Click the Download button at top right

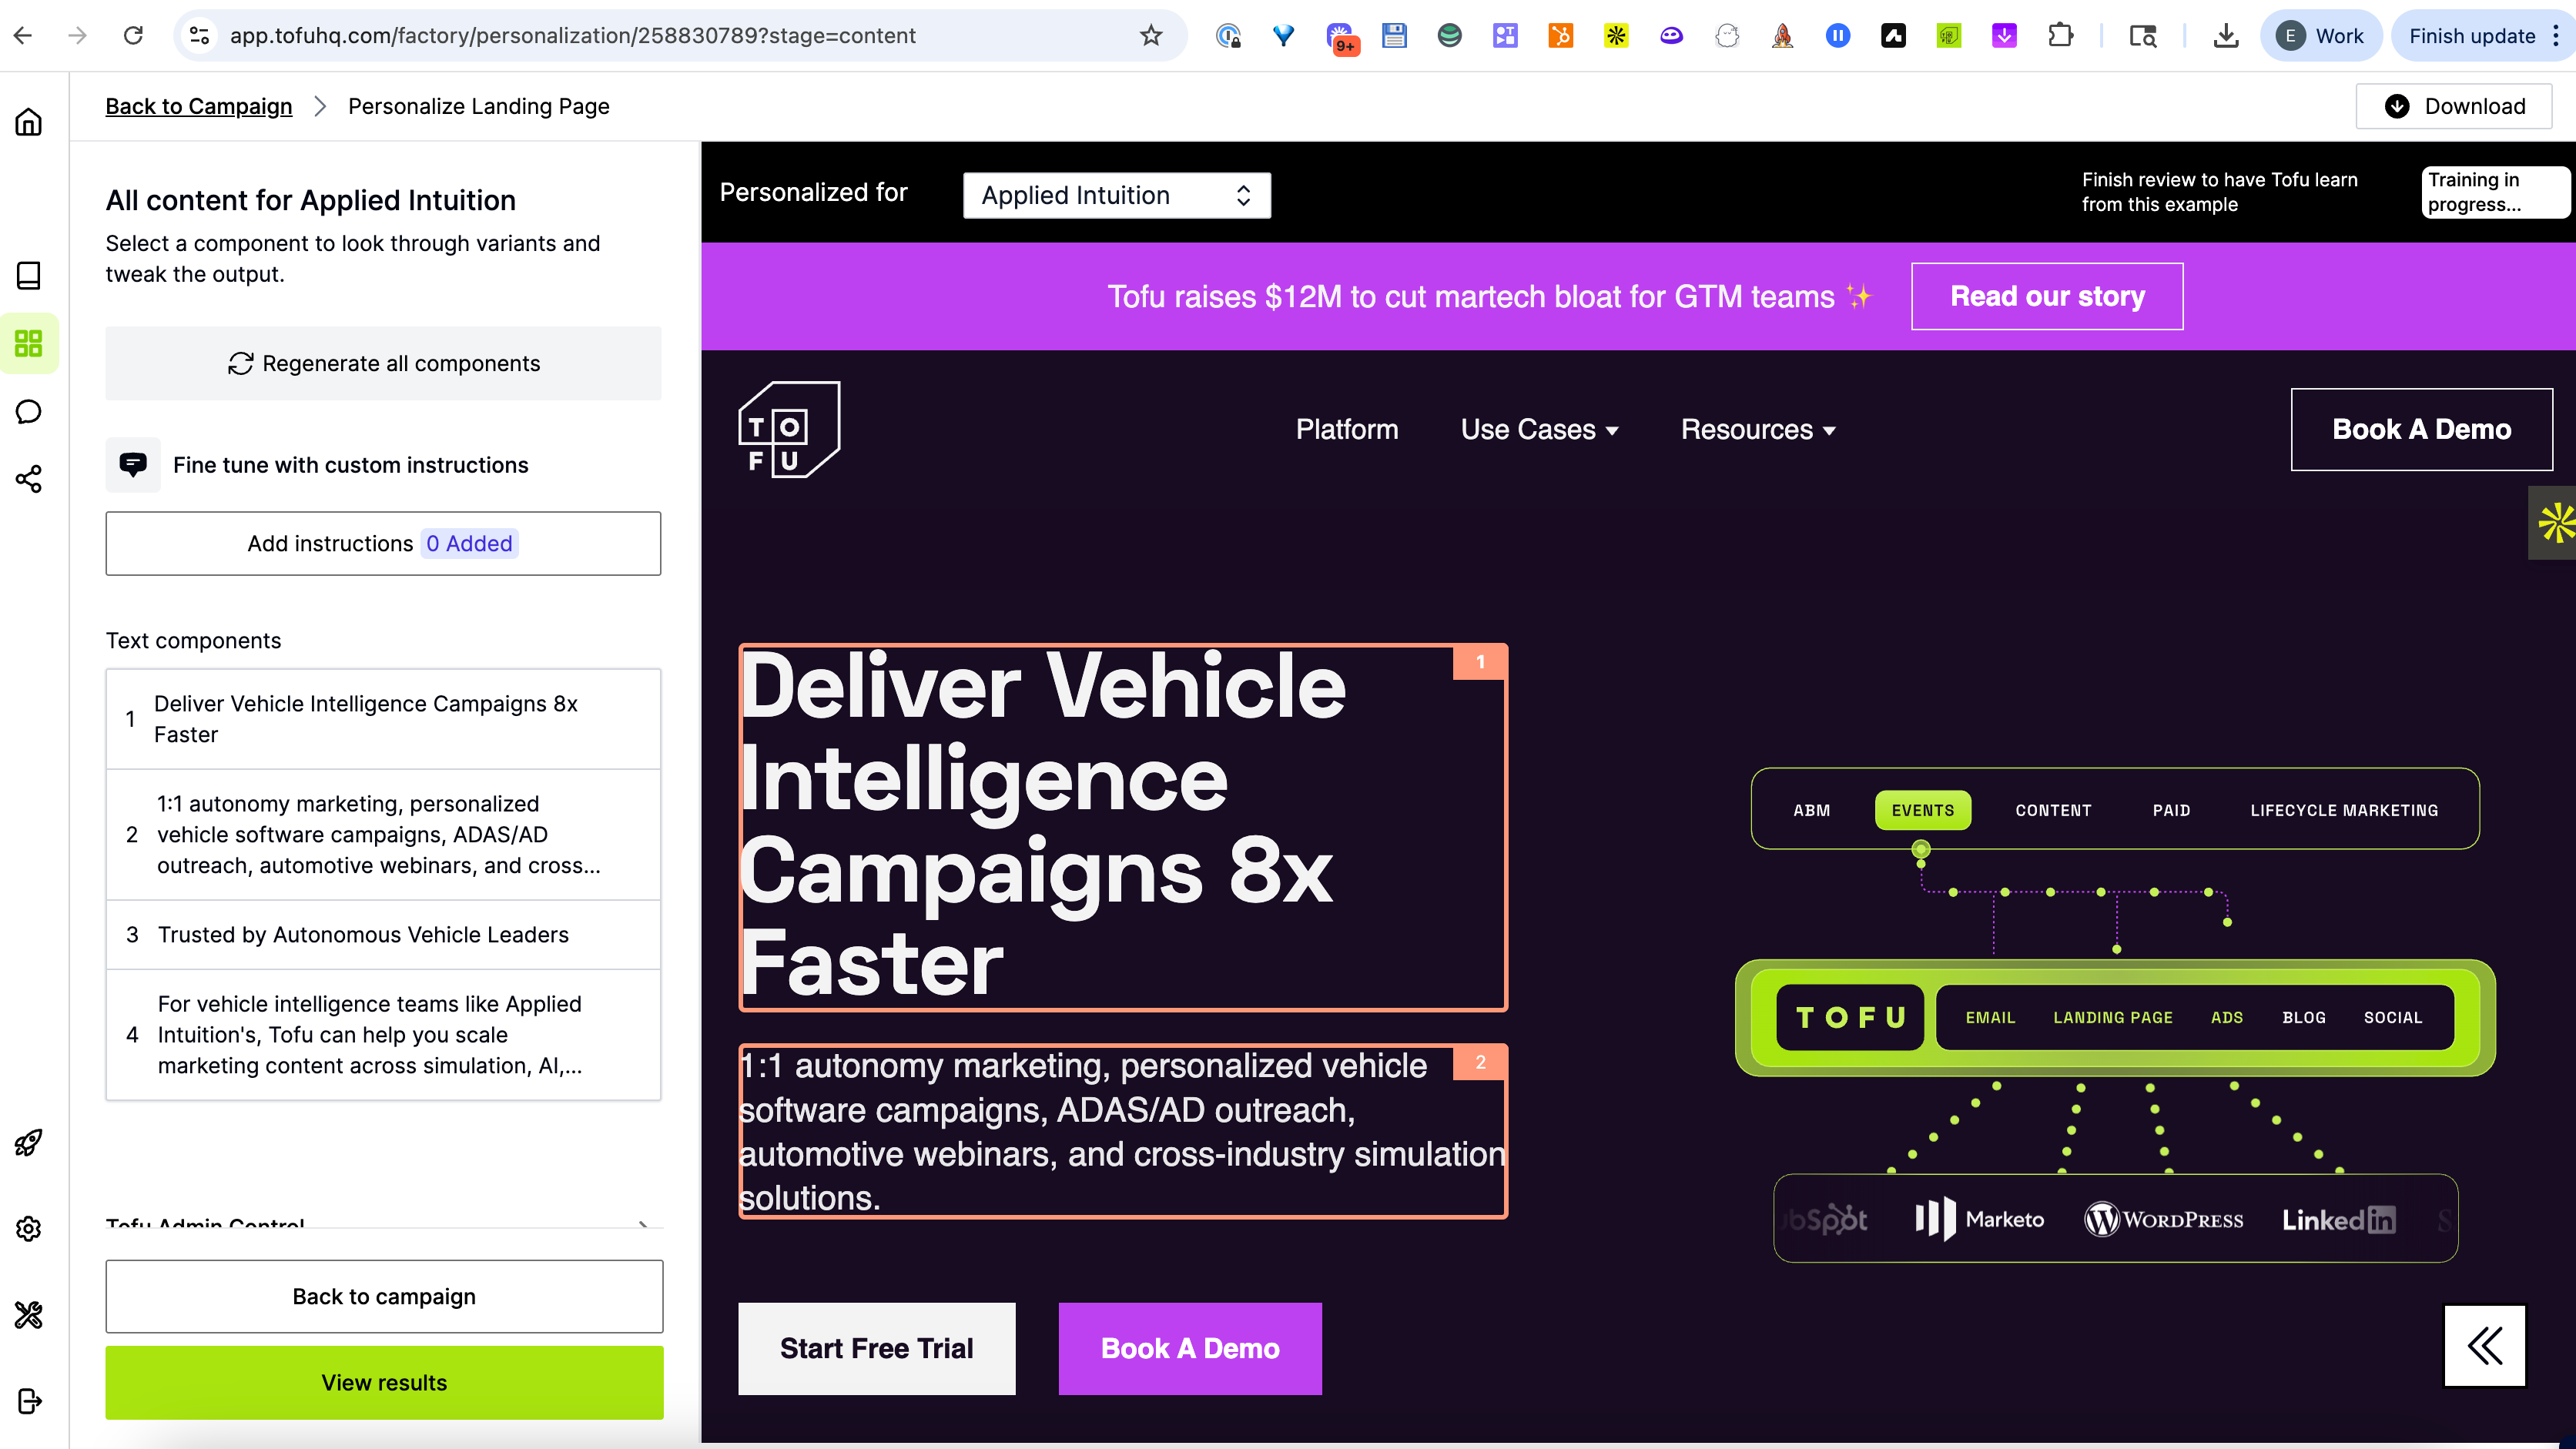coord(2454,106)
